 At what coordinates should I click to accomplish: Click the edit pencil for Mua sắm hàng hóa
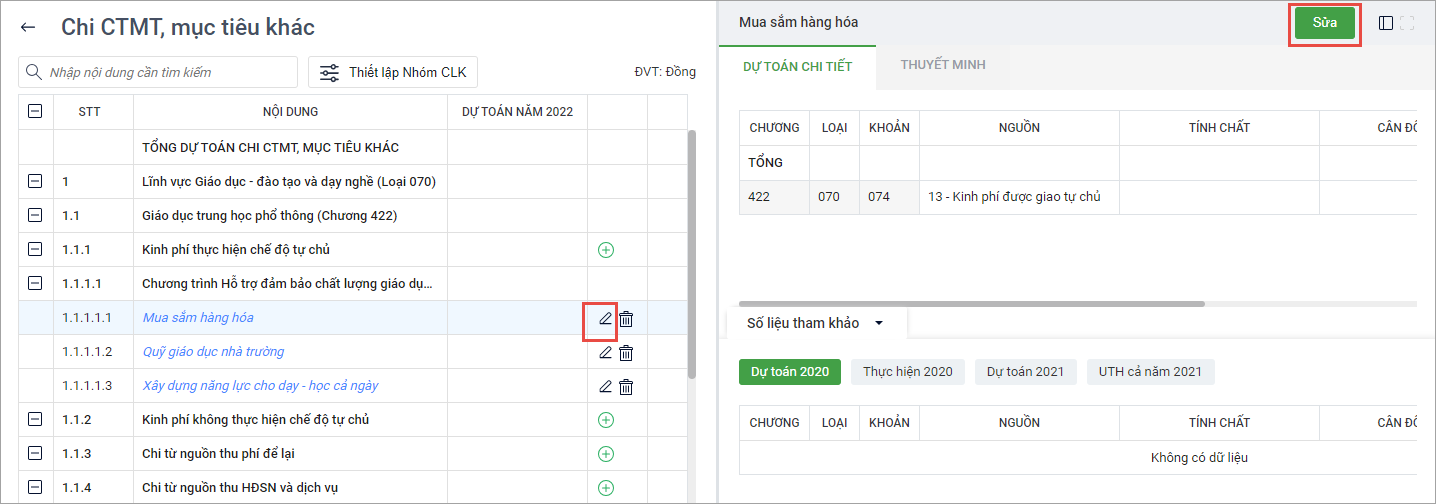604,319
